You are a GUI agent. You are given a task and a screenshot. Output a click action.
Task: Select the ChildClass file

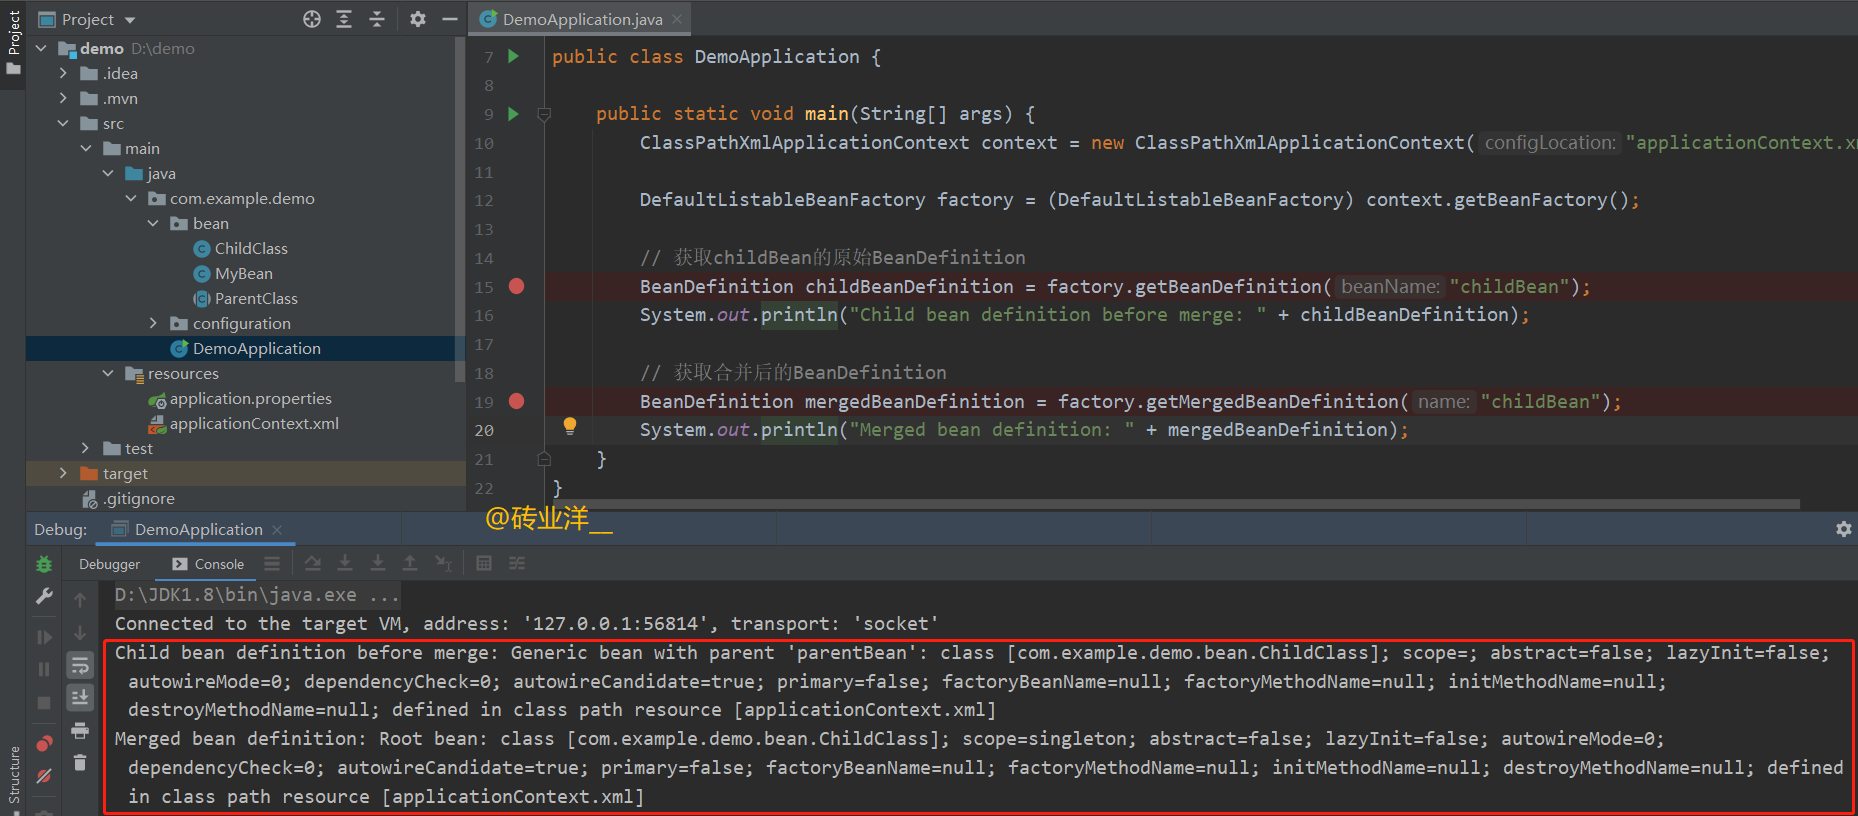[251, 248]
